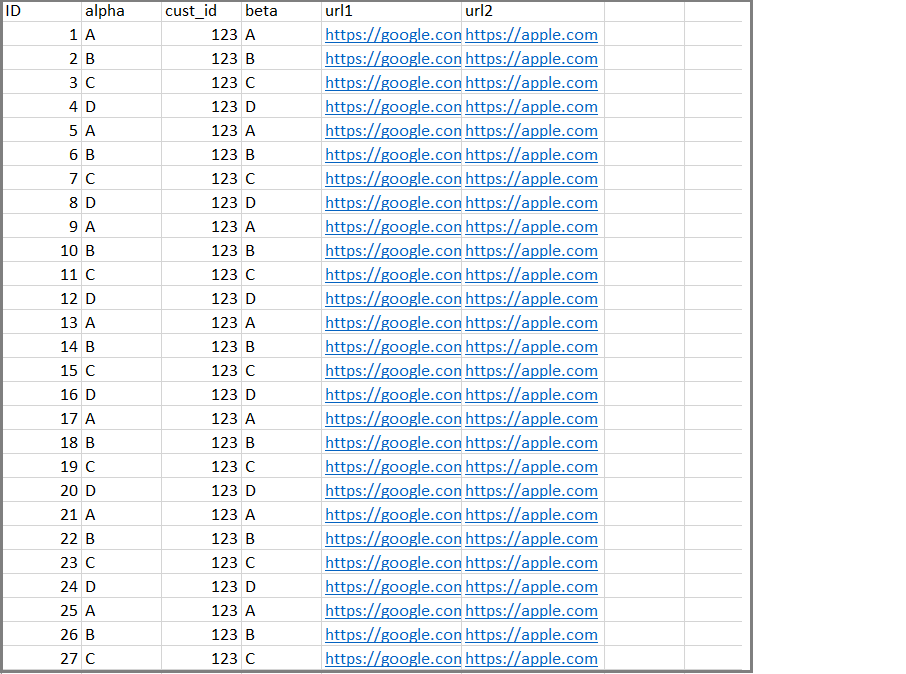
Task: Select the alpha cell in row 16
Action: pyautogui.click(x=121, y=395)
